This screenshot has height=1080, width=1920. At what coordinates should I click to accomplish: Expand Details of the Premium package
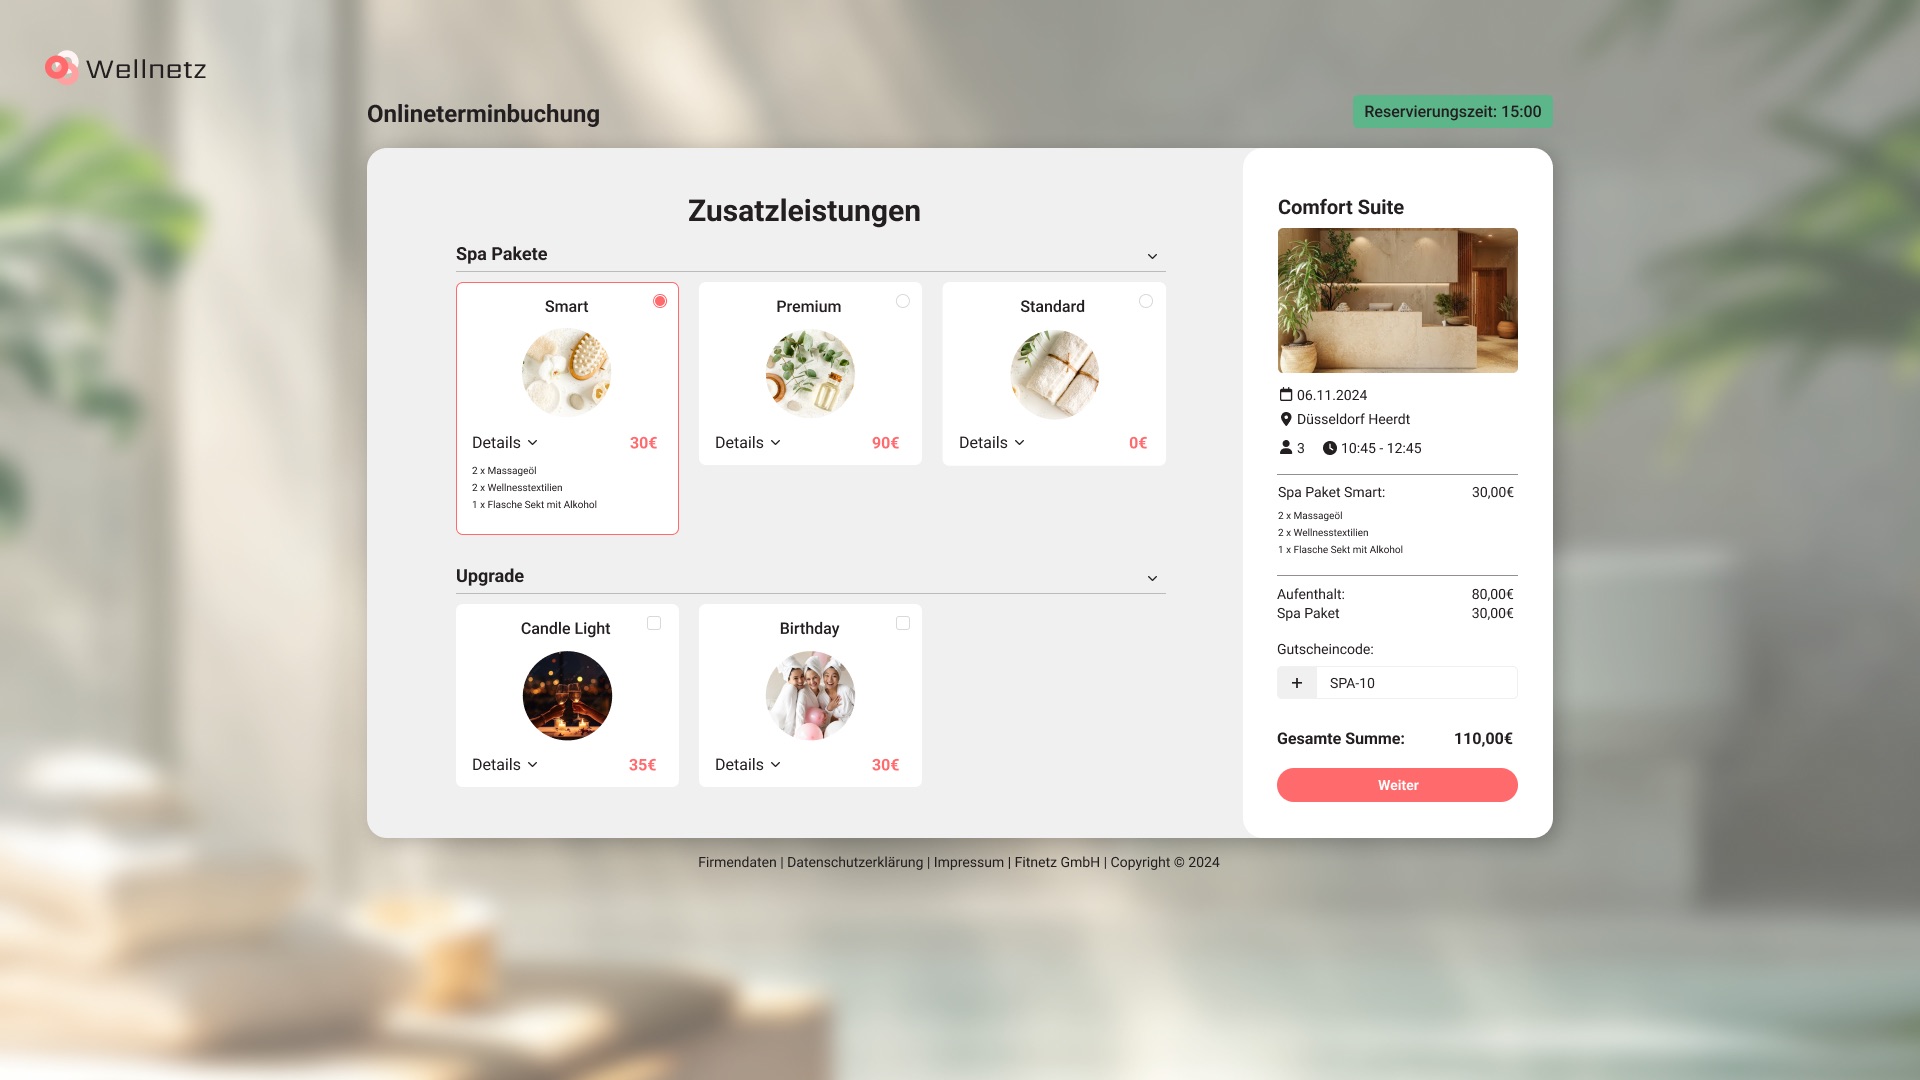click(748, 443)
